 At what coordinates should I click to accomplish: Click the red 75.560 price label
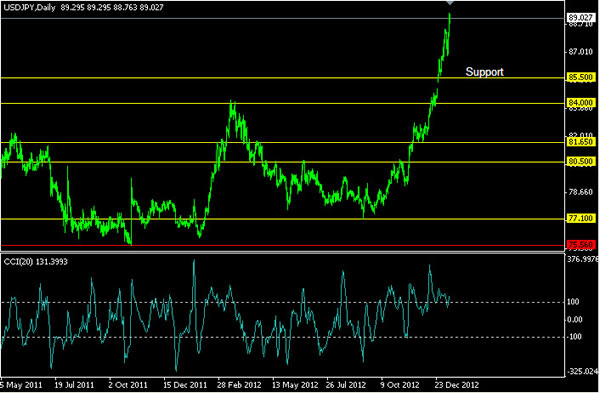point(580,245)
